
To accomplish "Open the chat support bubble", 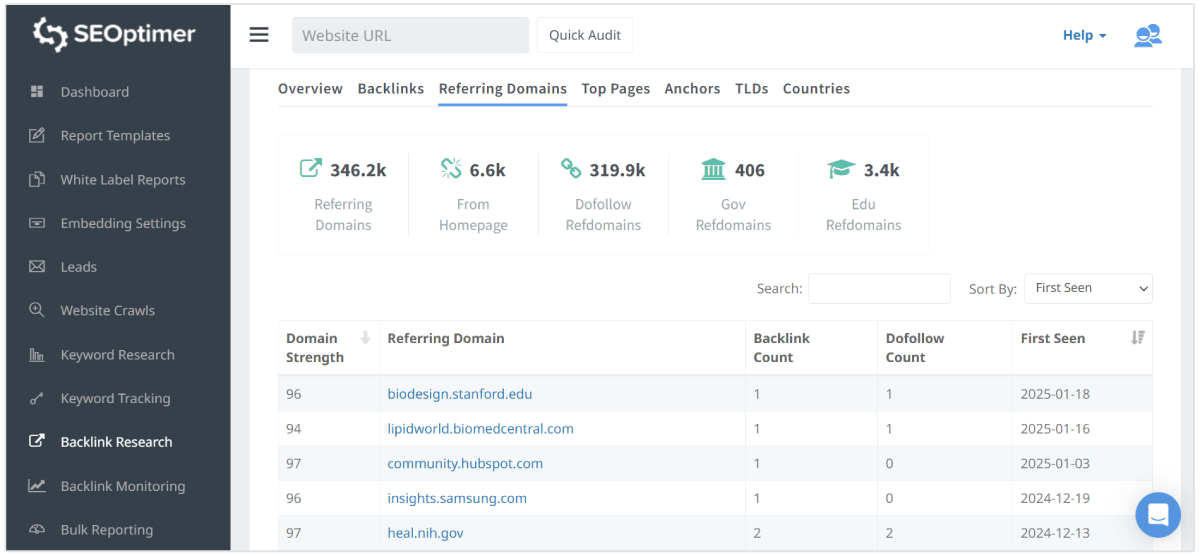I will [x=1158, y=515].
